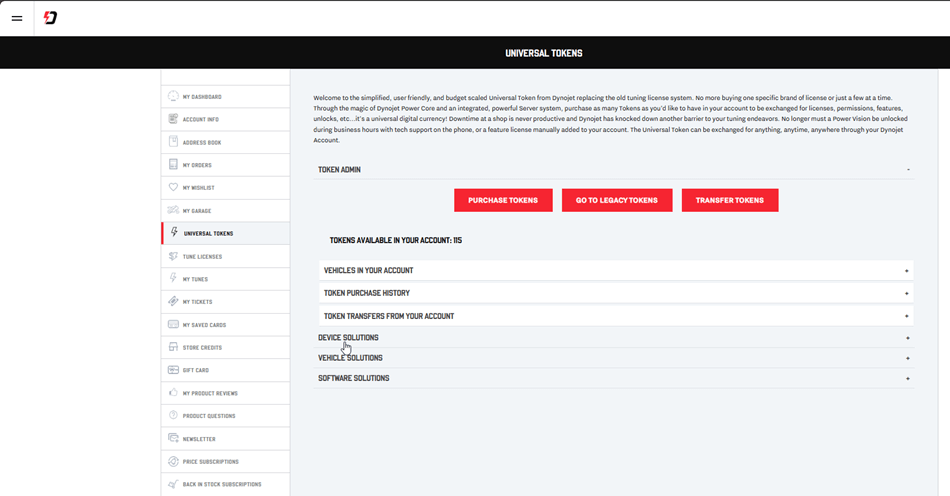
Task: Click the Tune Licenses sidebar icon
Action: (x=173, y=256)
